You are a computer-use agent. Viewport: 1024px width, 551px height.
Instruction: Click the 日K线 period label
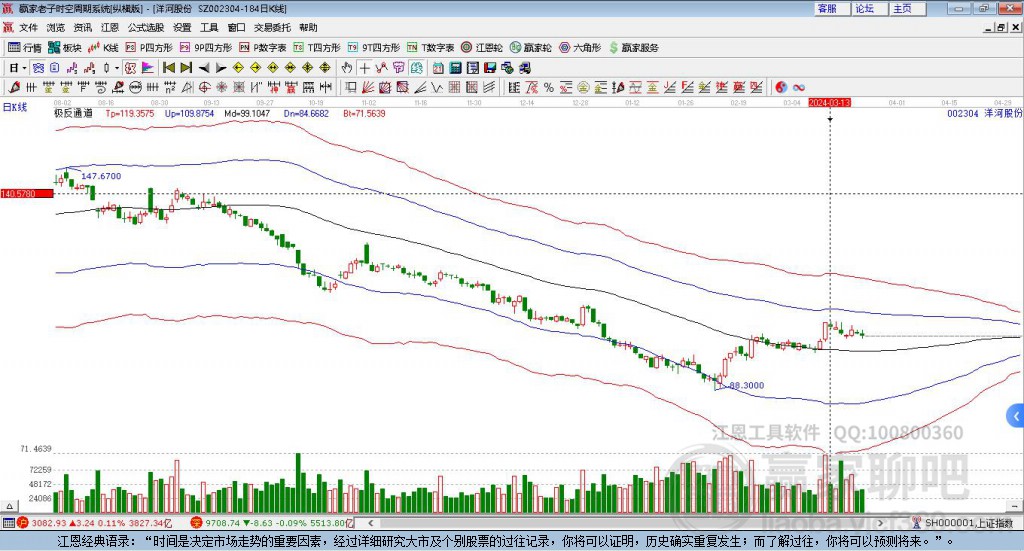15,107
